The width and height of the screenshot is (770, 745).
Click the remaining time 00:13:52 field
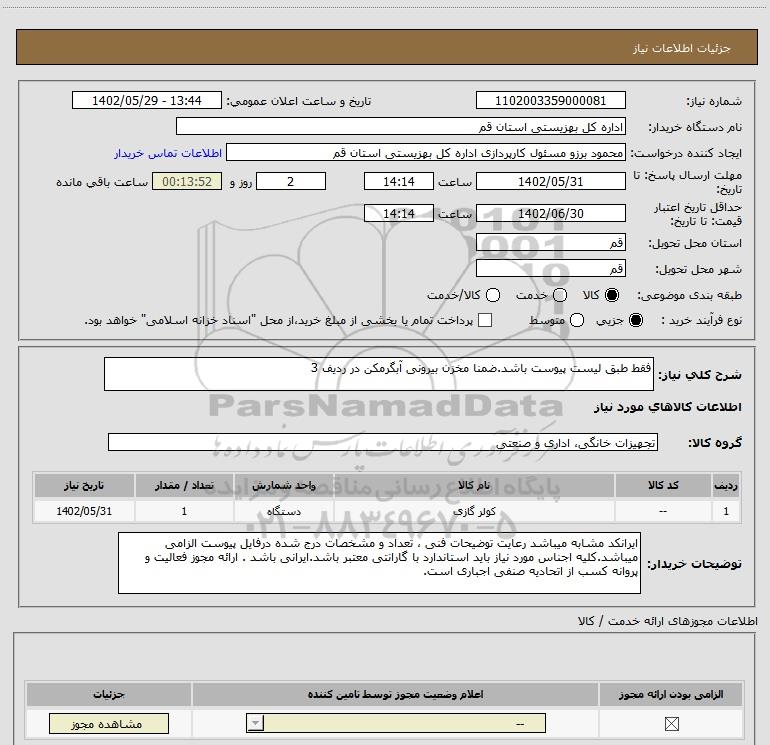tap(187, 181)
